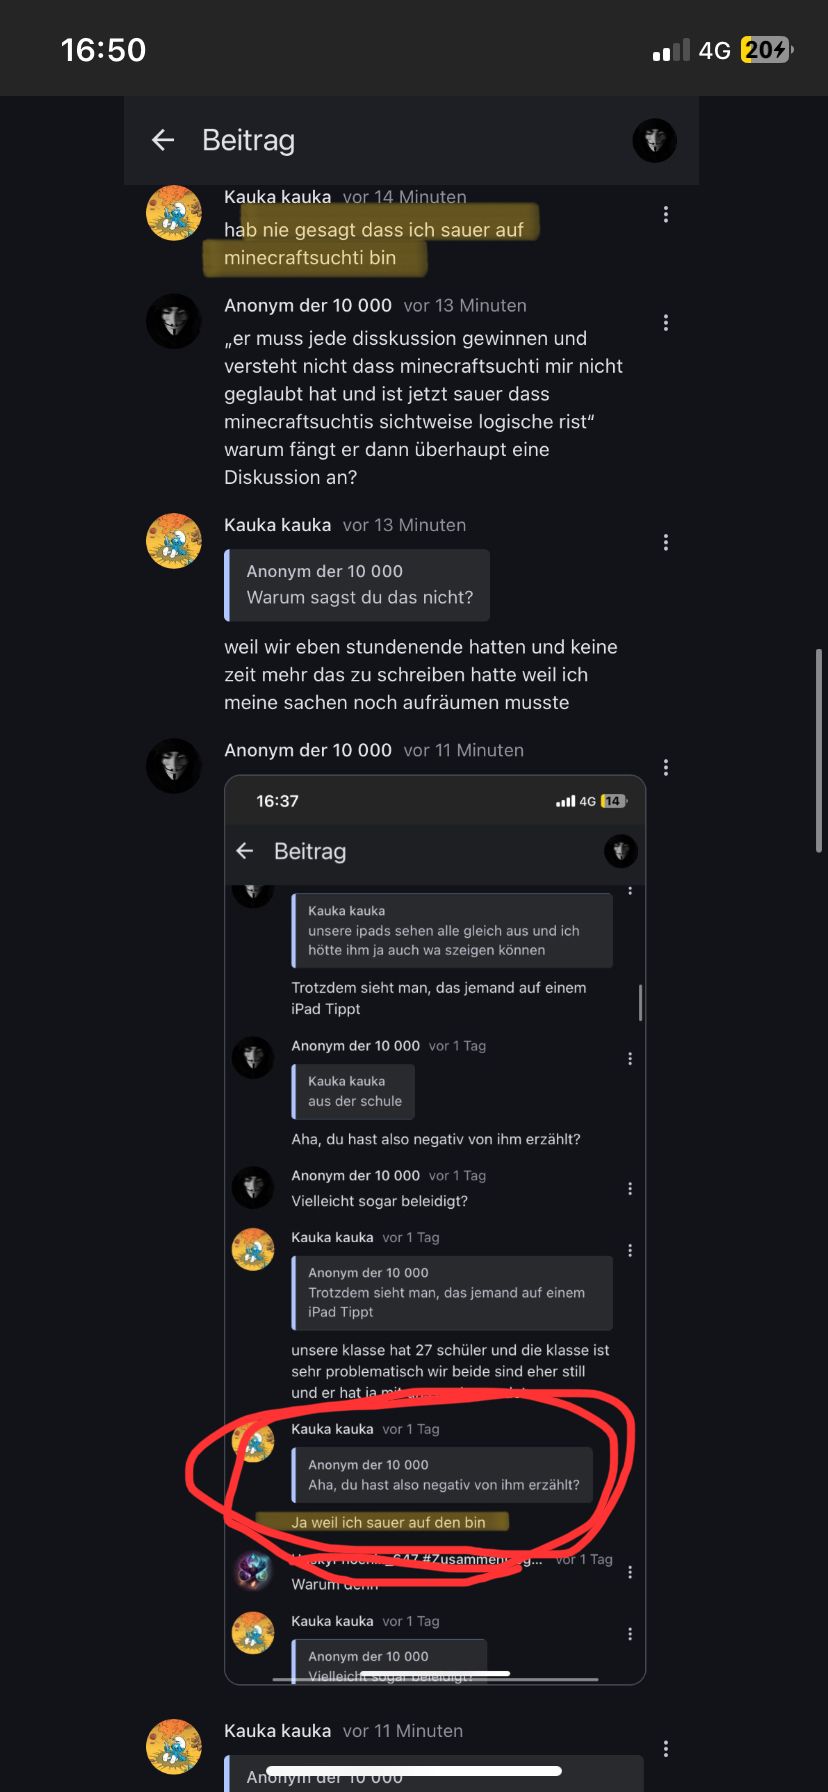Go back using the arrow beside Beitrag
The width and height of the screenshot is (828, 1792).
163,141
